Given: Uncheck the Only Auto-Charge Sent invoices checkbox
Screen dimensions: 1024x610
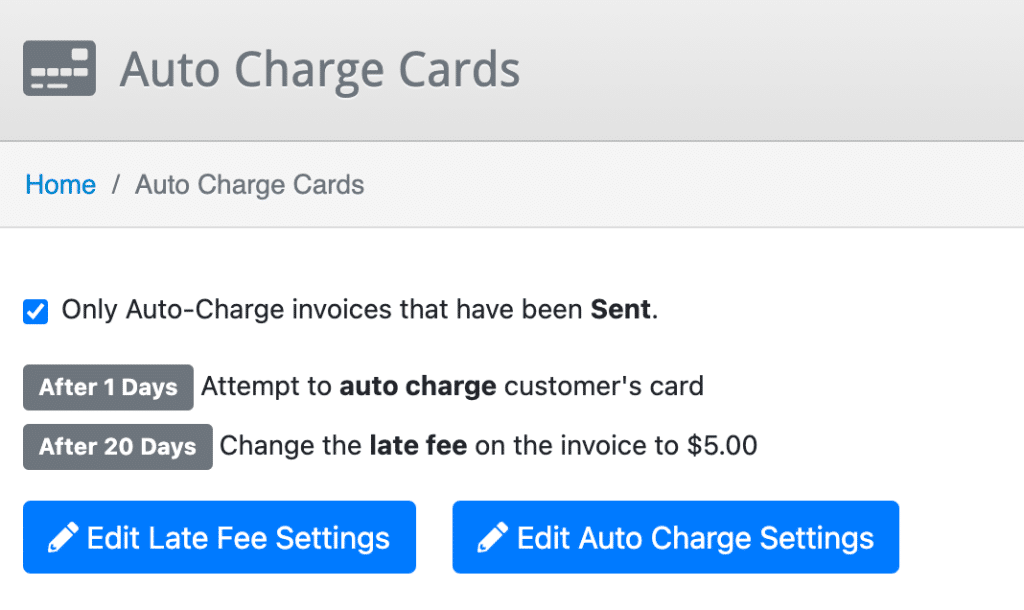Looking at the screenshot, I should pos(35,312).
